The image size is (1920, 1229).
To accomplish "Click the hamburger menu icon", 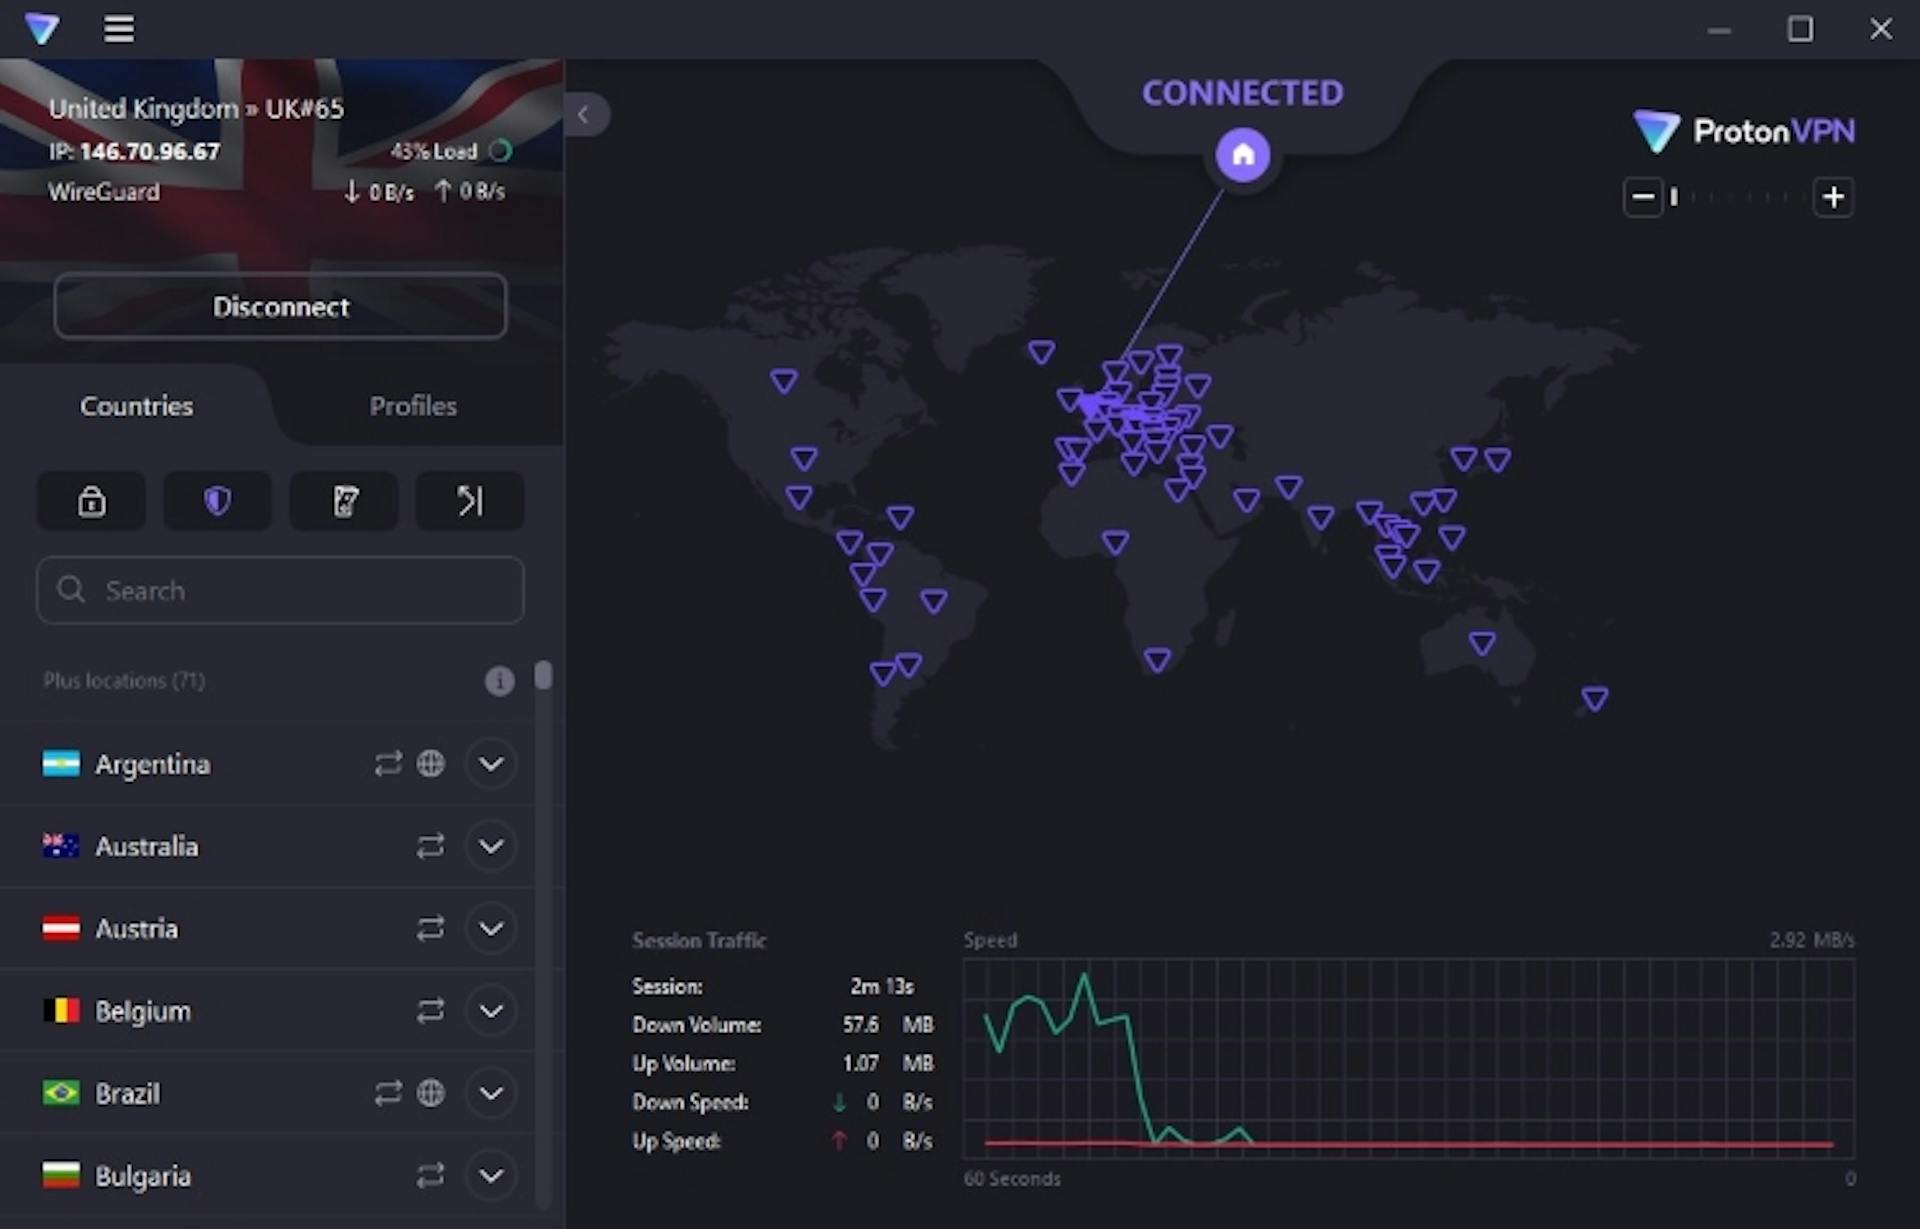I will (119, 28).
